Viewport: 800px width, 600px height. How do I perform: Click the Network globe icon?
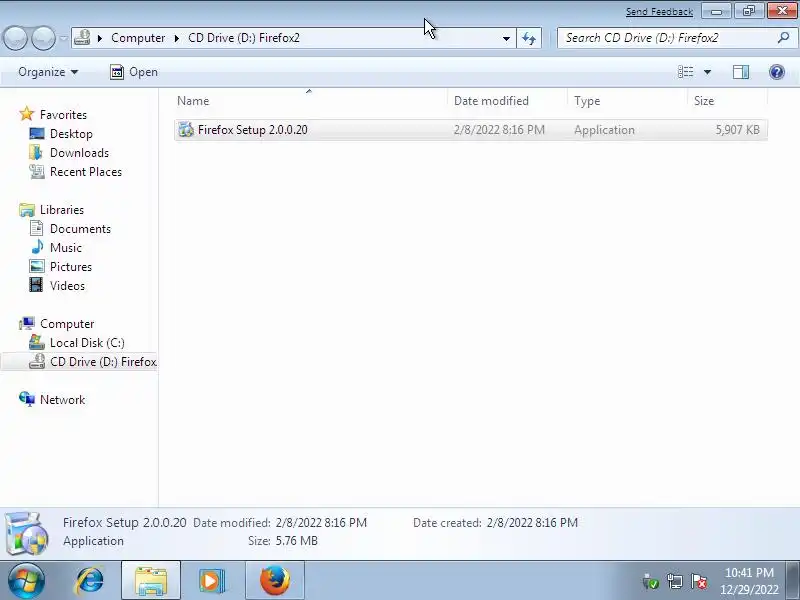(x=27, y=399)
